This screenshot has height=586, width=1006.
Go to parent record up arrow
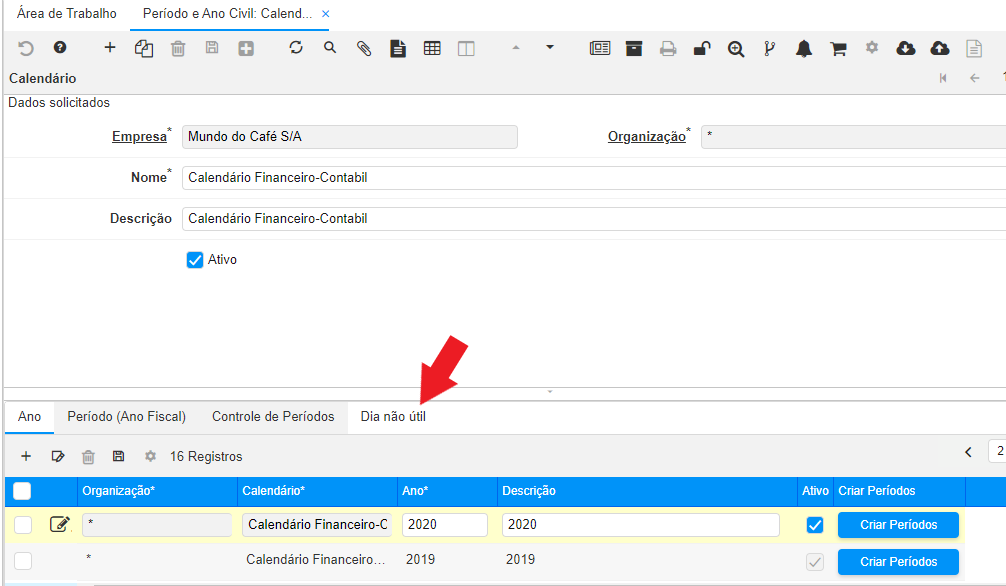516,47
